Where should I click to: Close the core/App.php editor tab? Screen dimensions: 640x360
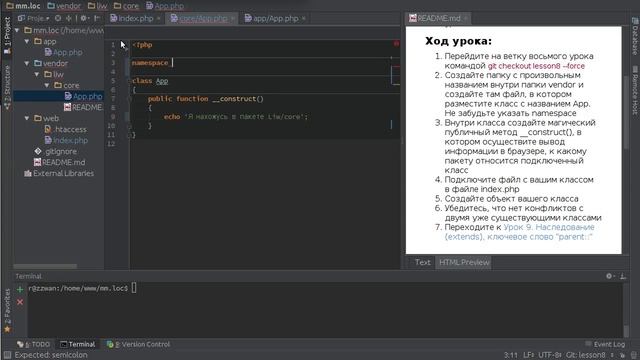tap(233, 18)
